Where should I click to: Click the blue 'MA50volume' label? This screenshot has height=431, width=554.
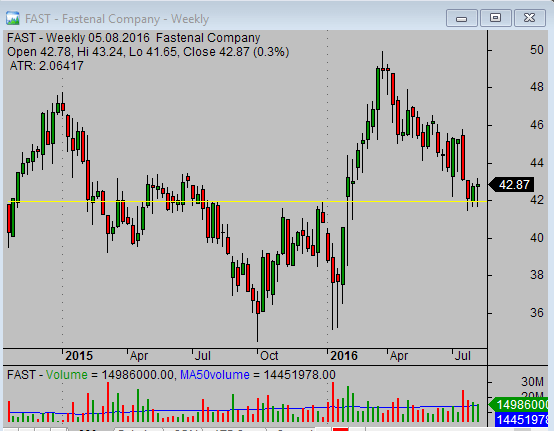pos(215,375)
